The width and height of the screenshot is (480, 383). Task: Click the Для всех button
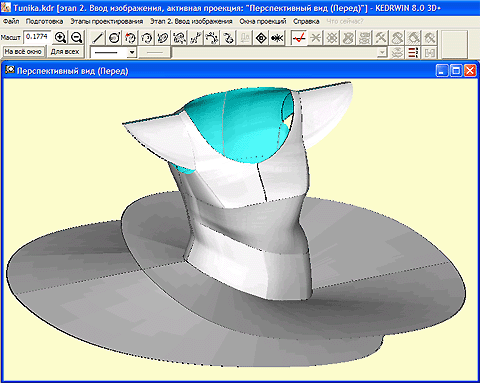[x=65, y=52]
